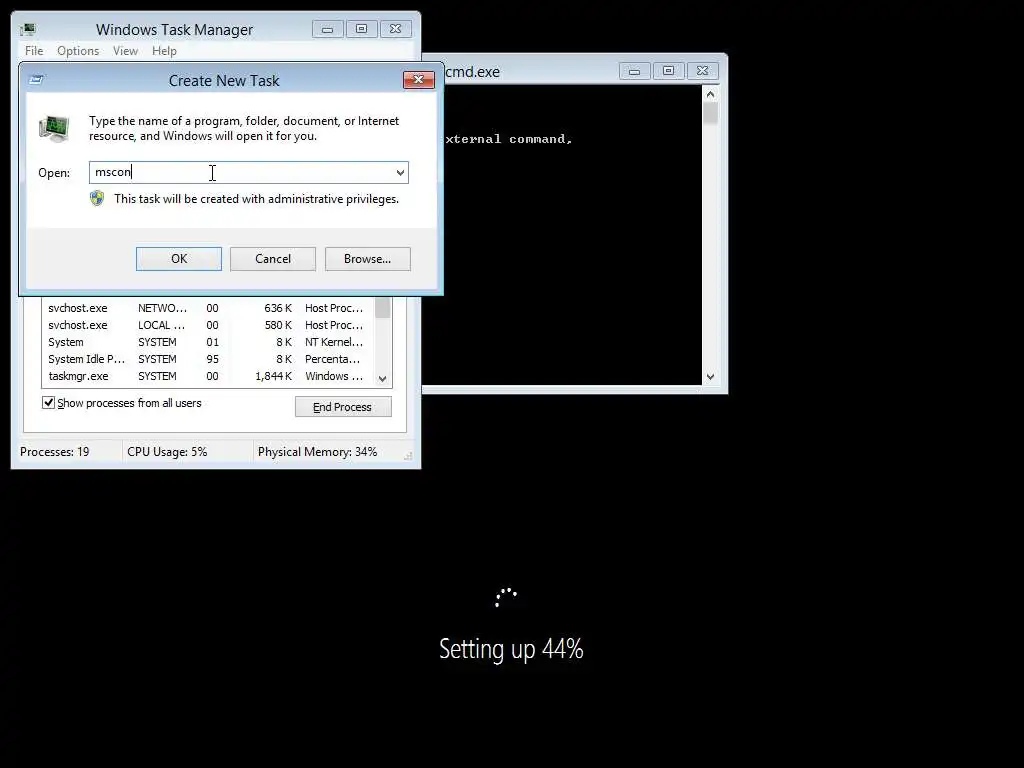Open the Help menu in Task Manager

coord(164,51)
